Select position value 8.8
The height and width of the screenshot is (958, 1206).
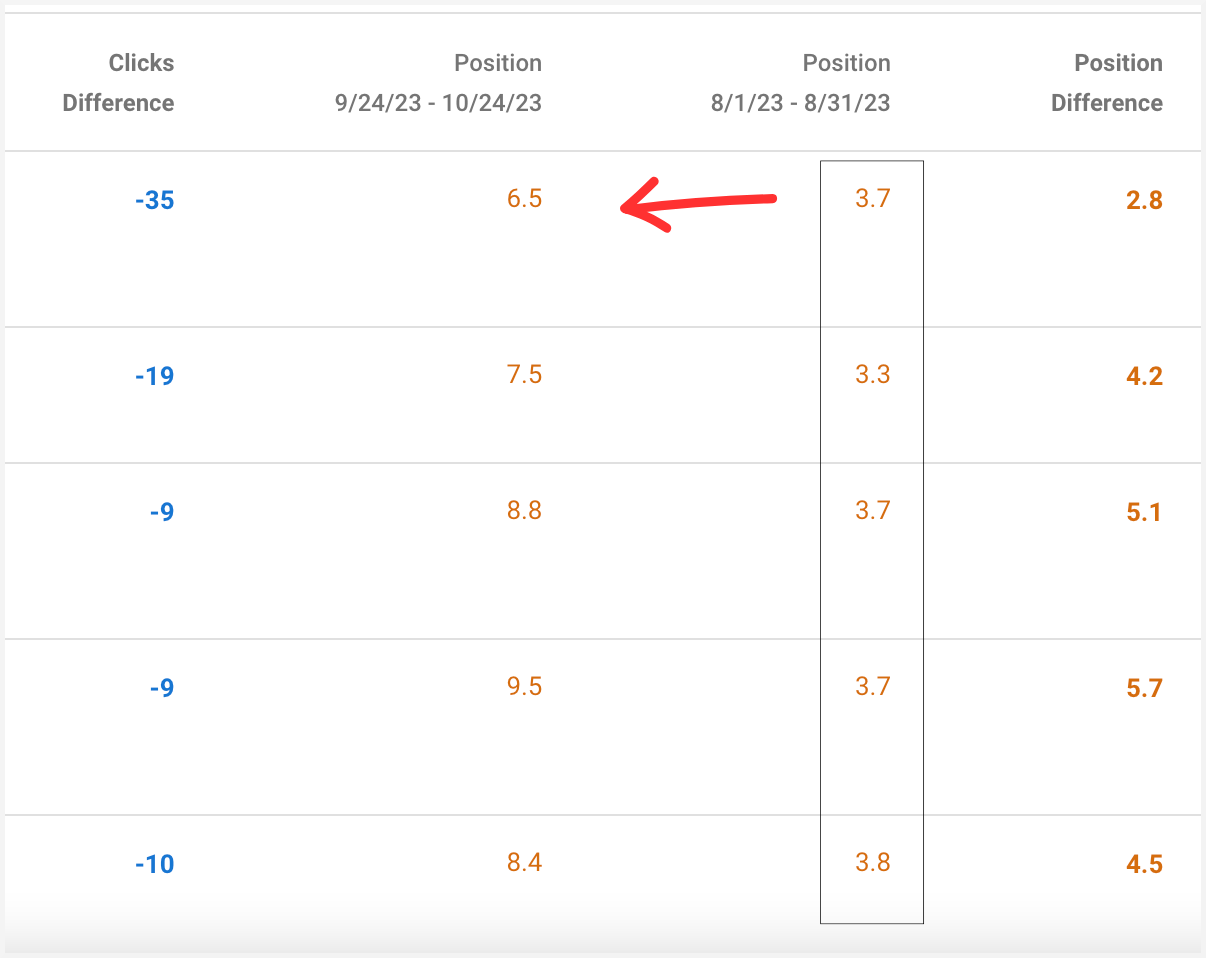coord(524,510)
